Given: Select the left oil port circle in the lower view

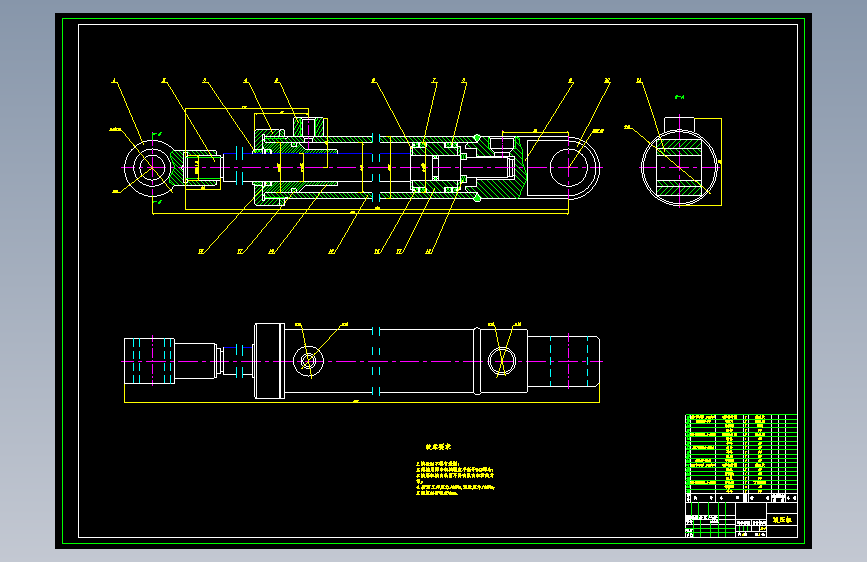Looking at the screenshot, I should click(x=308, y=361).
